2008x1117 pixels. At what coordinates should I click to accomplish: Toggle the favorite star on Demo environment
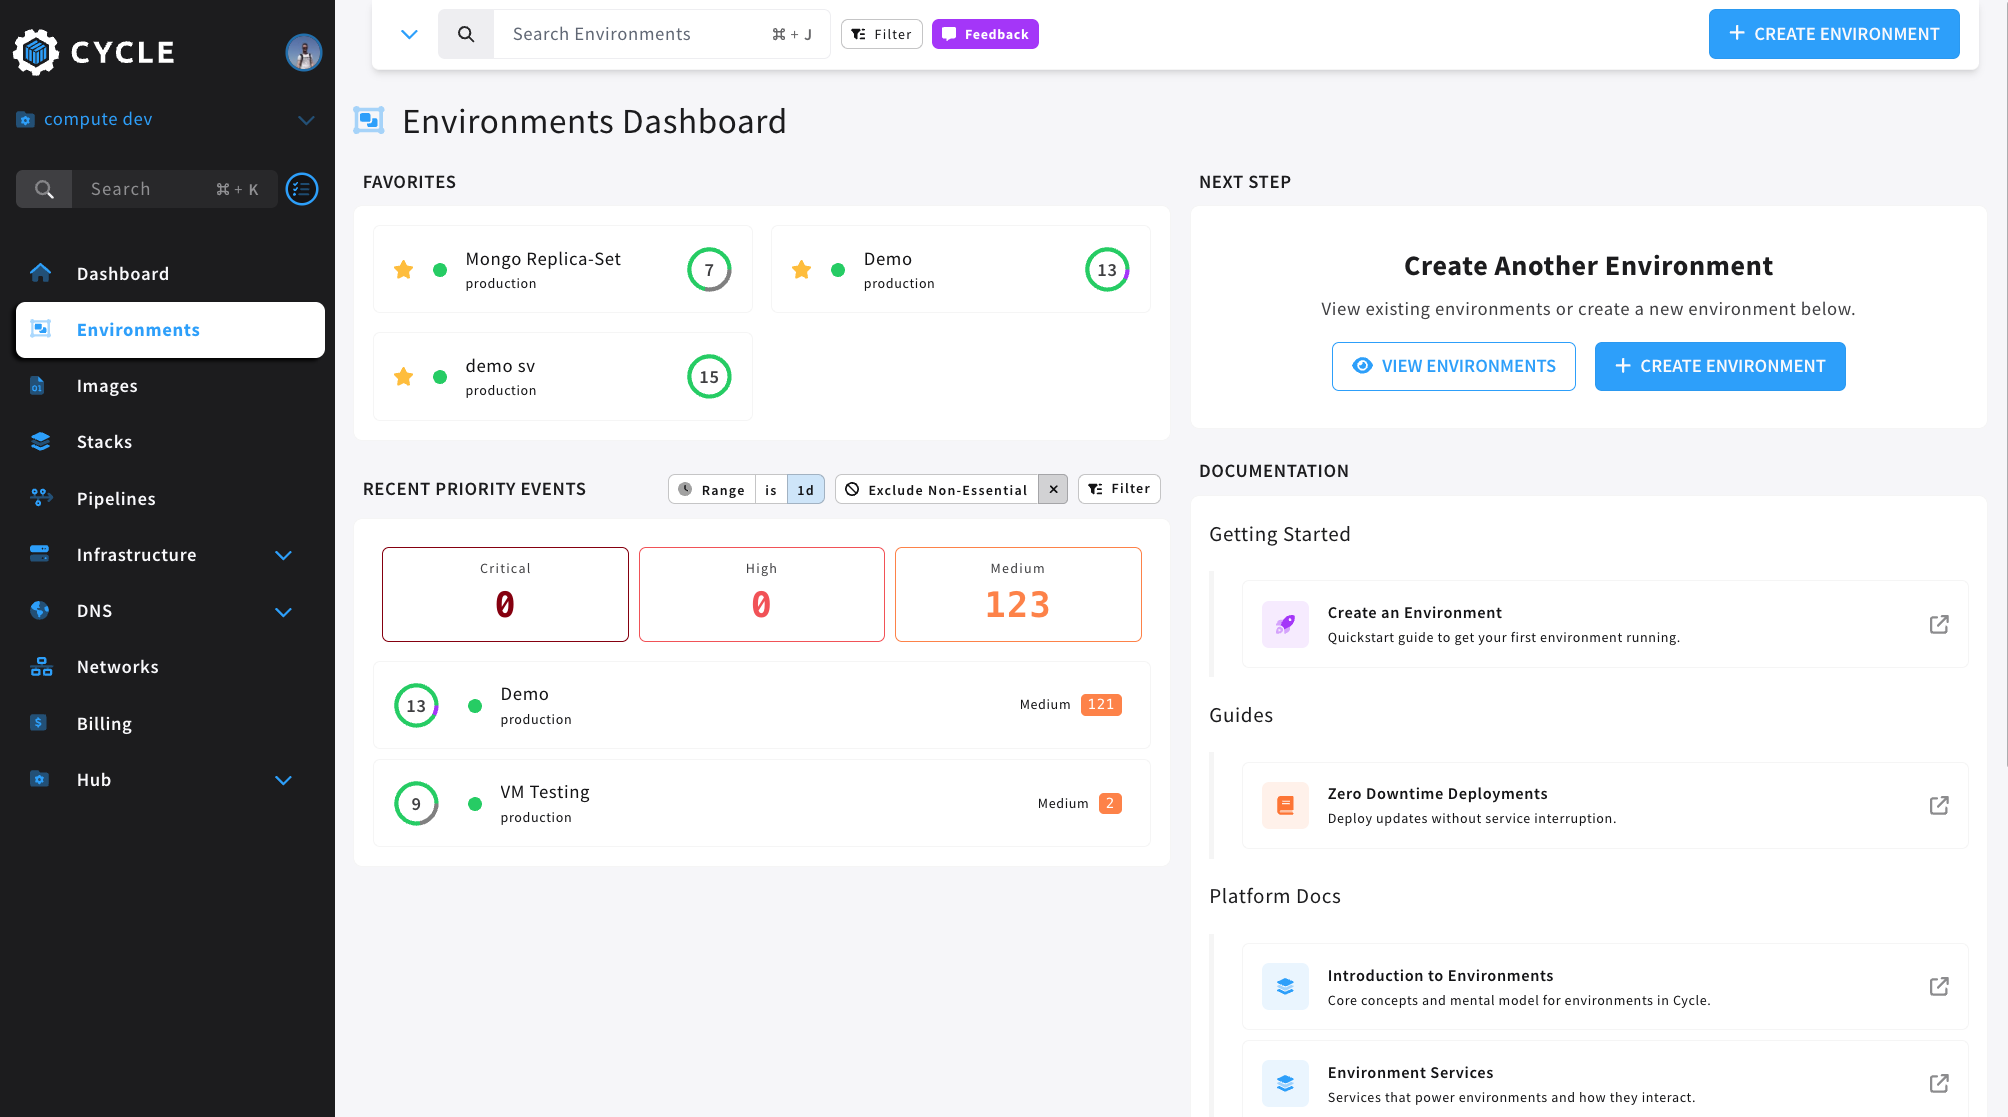click(801, 269)
